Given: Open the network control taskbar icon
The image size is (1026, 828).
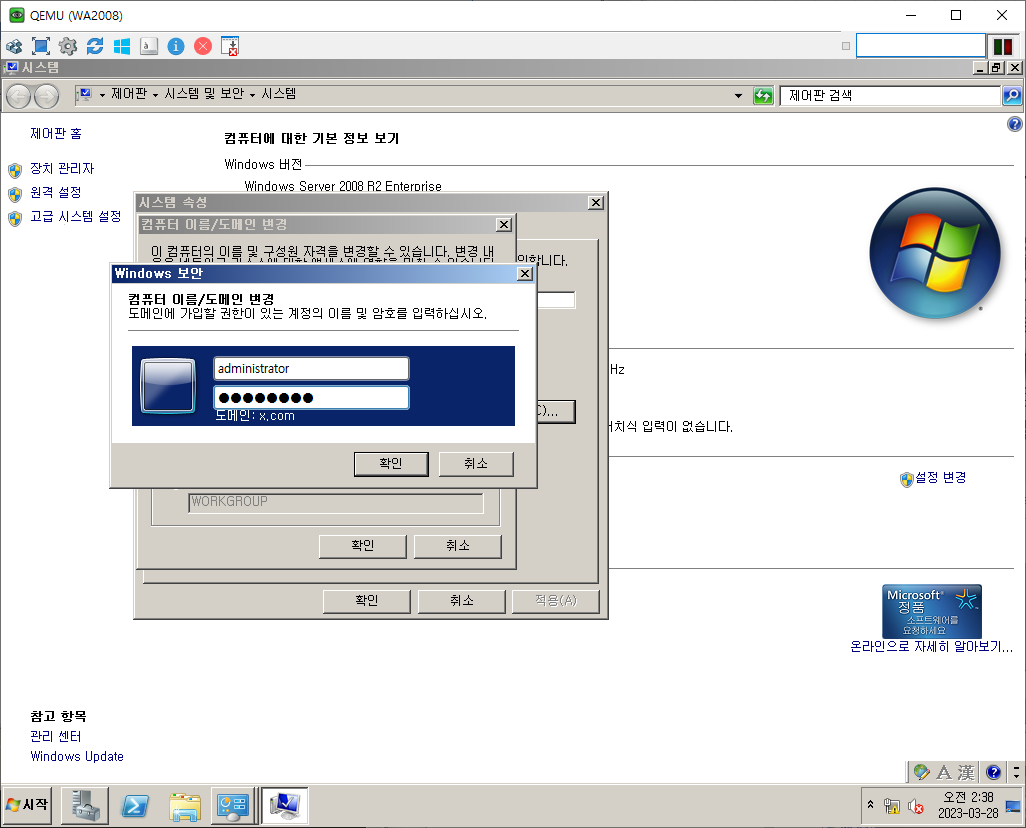Looking at the screenshot, I should [233, 806].
